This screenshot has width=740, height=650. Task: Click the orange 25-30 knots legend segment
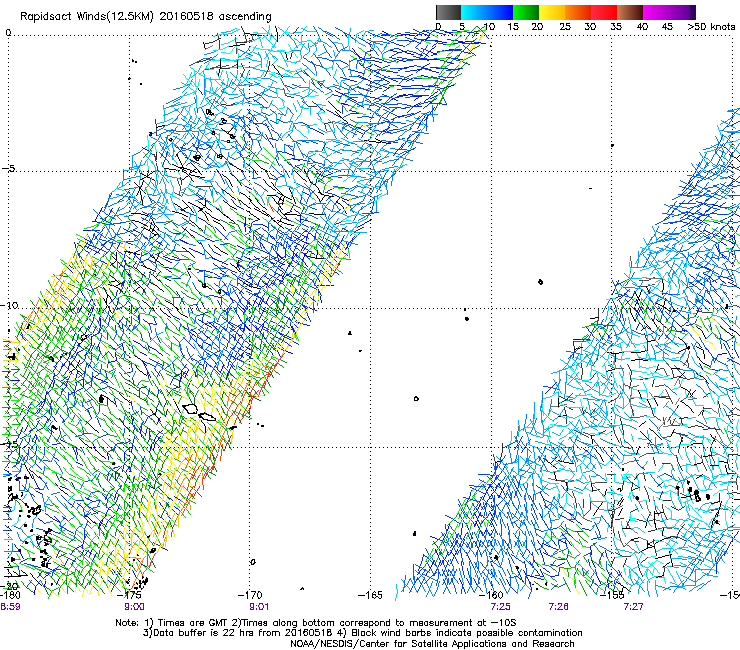coord(578,12)
